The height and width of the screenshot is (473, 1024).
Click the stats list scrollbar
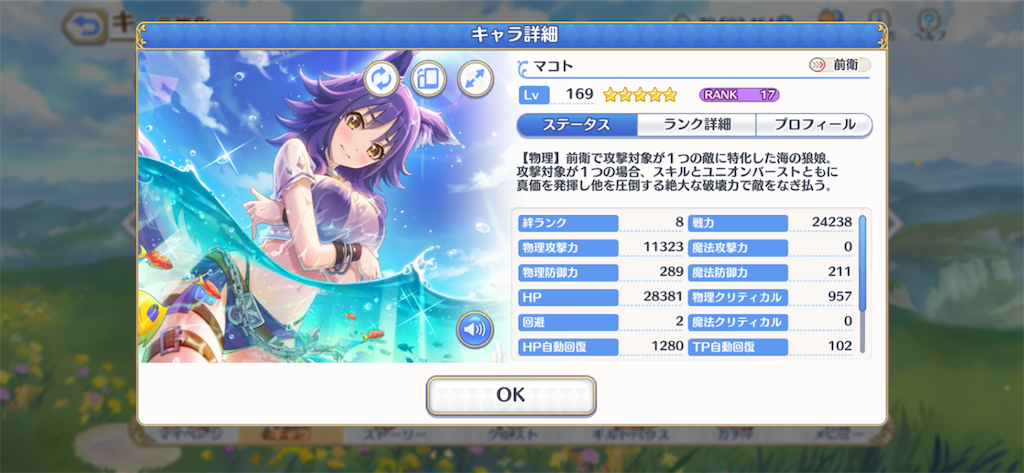click(x=862, y=284)
